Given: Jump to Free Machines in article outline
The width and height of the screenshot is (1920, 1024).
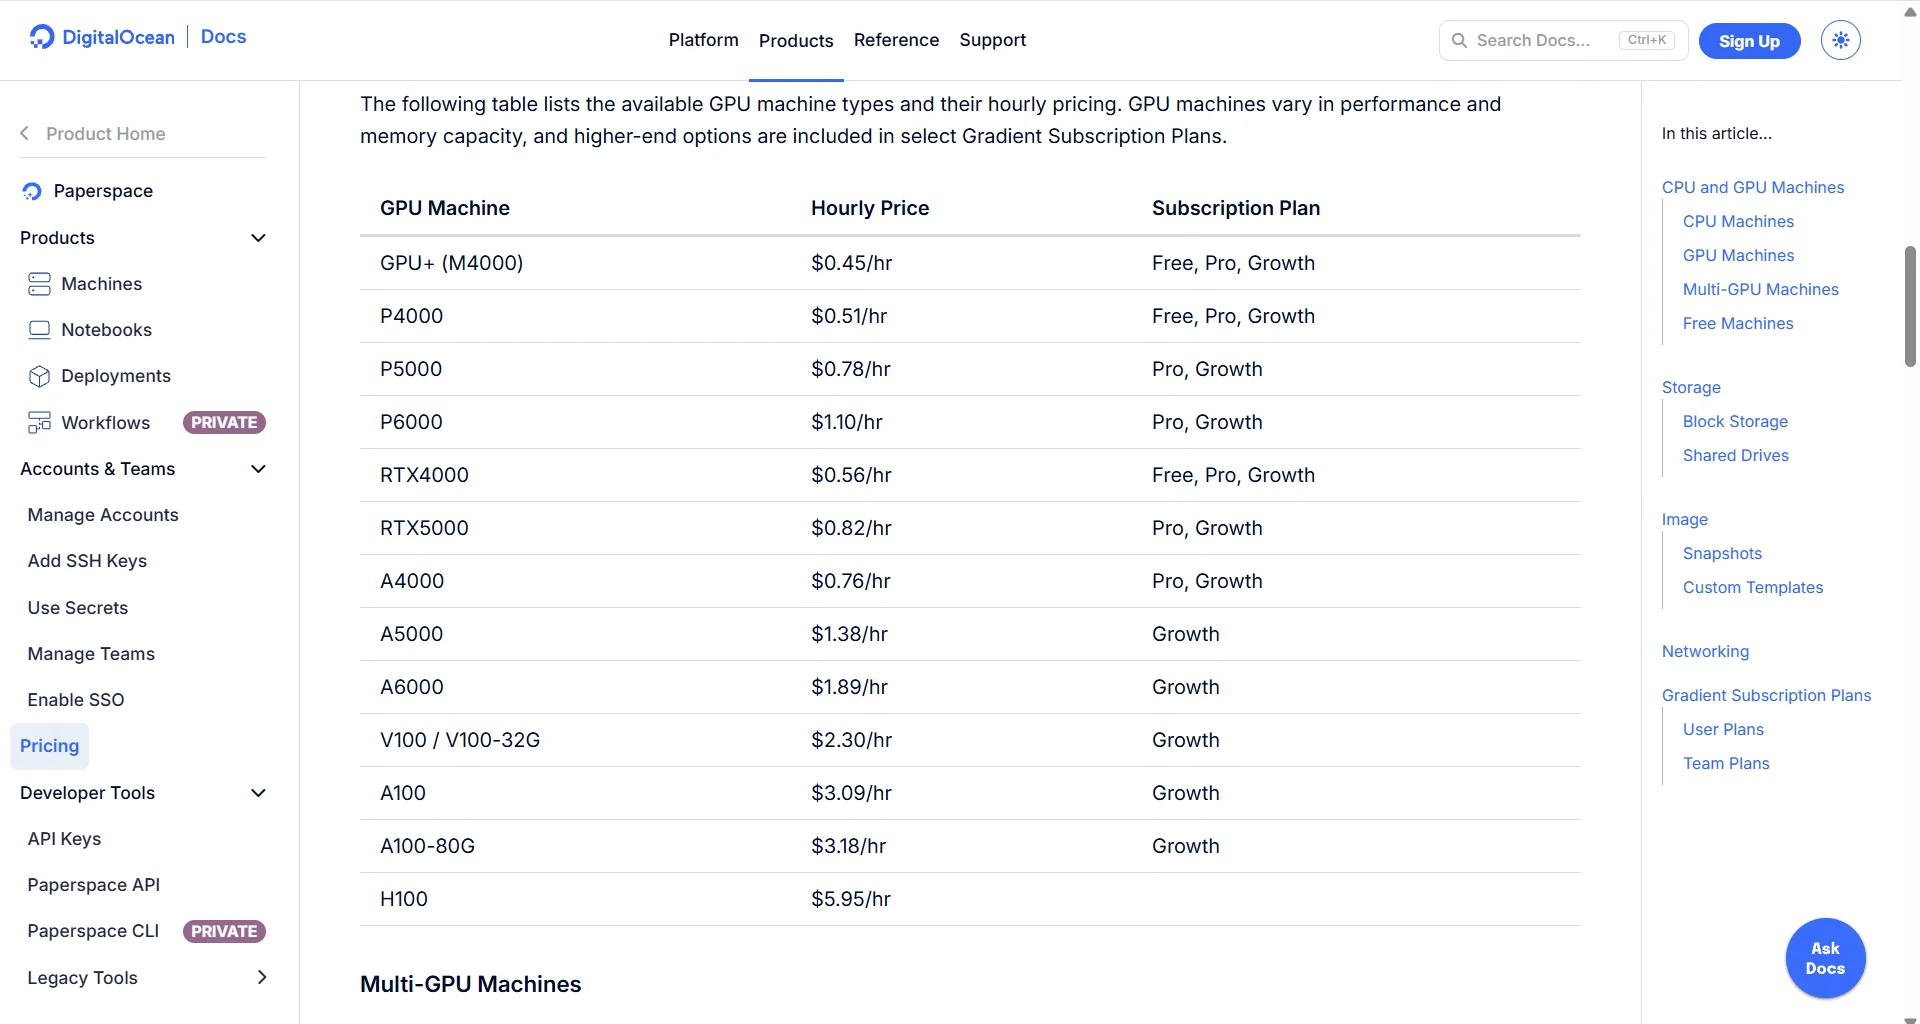Looking at the screenshot, I should (x=1738, y=323).
